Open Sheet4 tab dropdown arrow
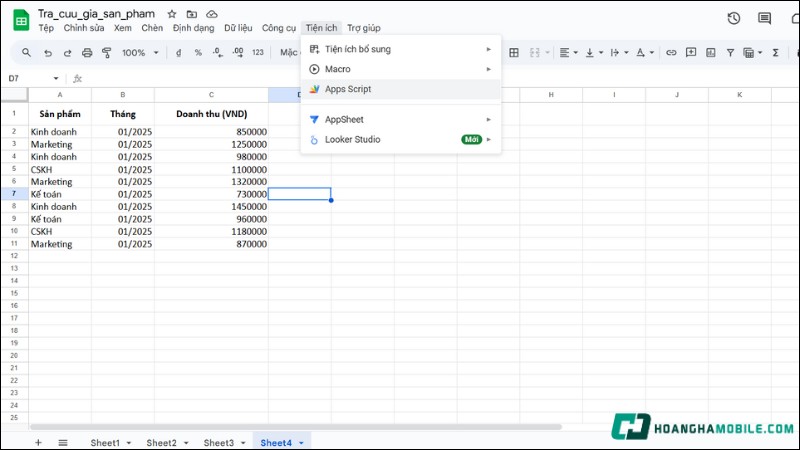 (x=301, y=443)
